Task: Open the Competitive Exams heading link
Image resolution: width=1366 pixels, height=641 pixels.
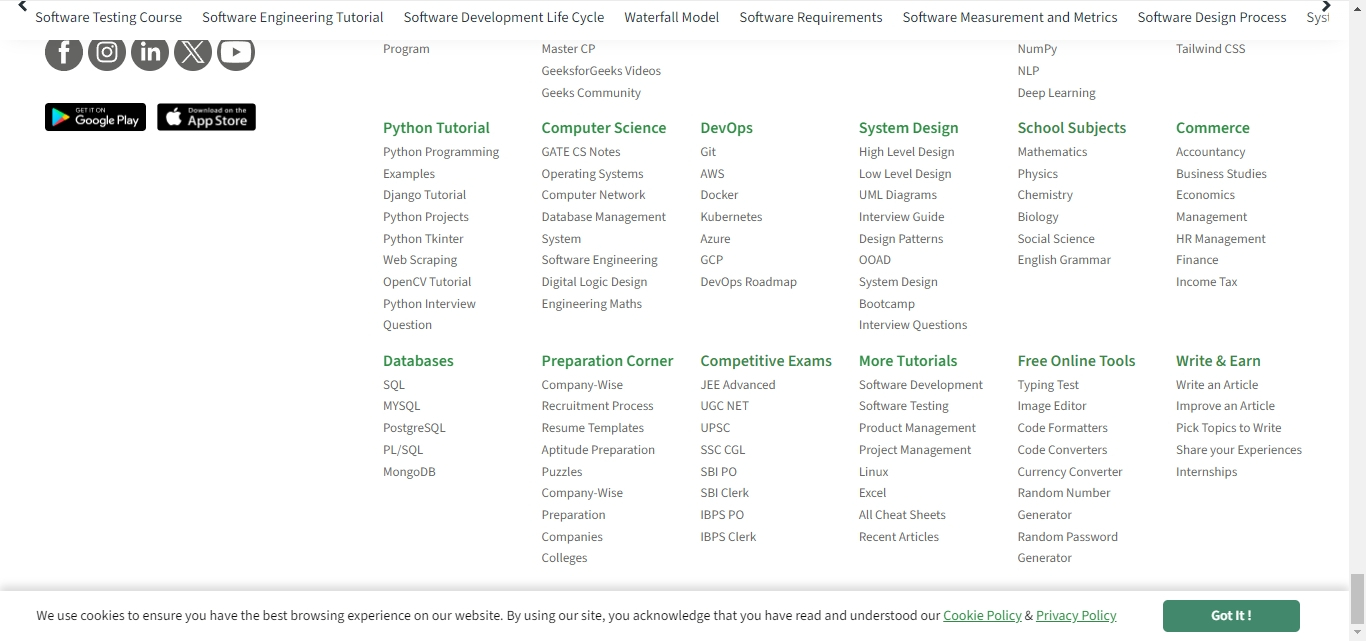Action: [766, 361]
